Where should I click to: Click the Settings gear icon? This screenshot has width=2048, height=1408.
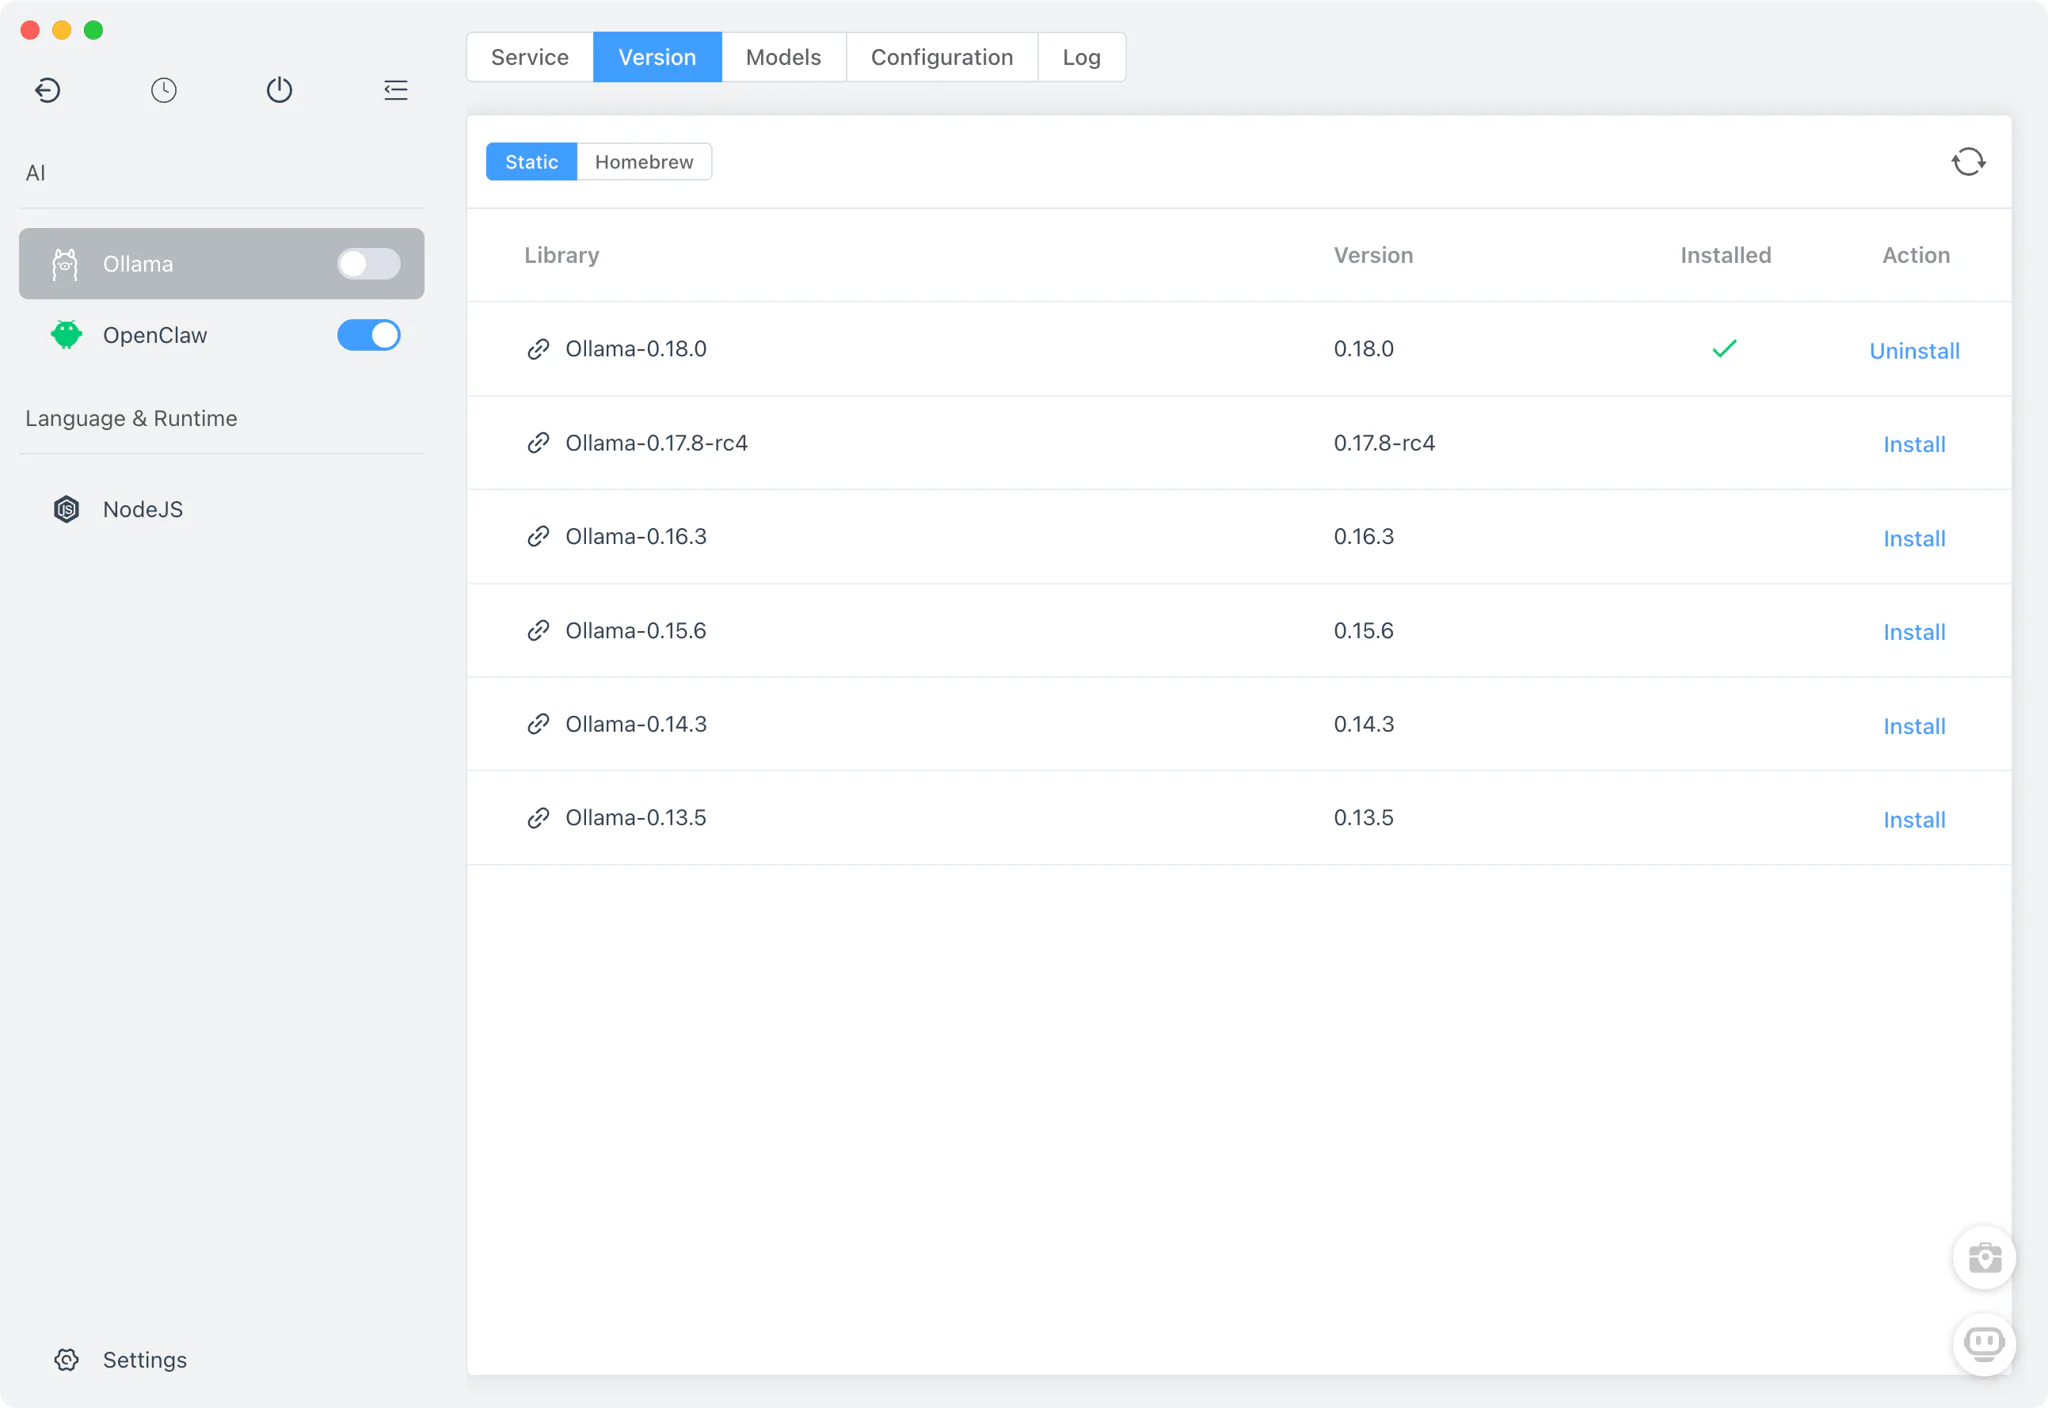(67, 1360)
